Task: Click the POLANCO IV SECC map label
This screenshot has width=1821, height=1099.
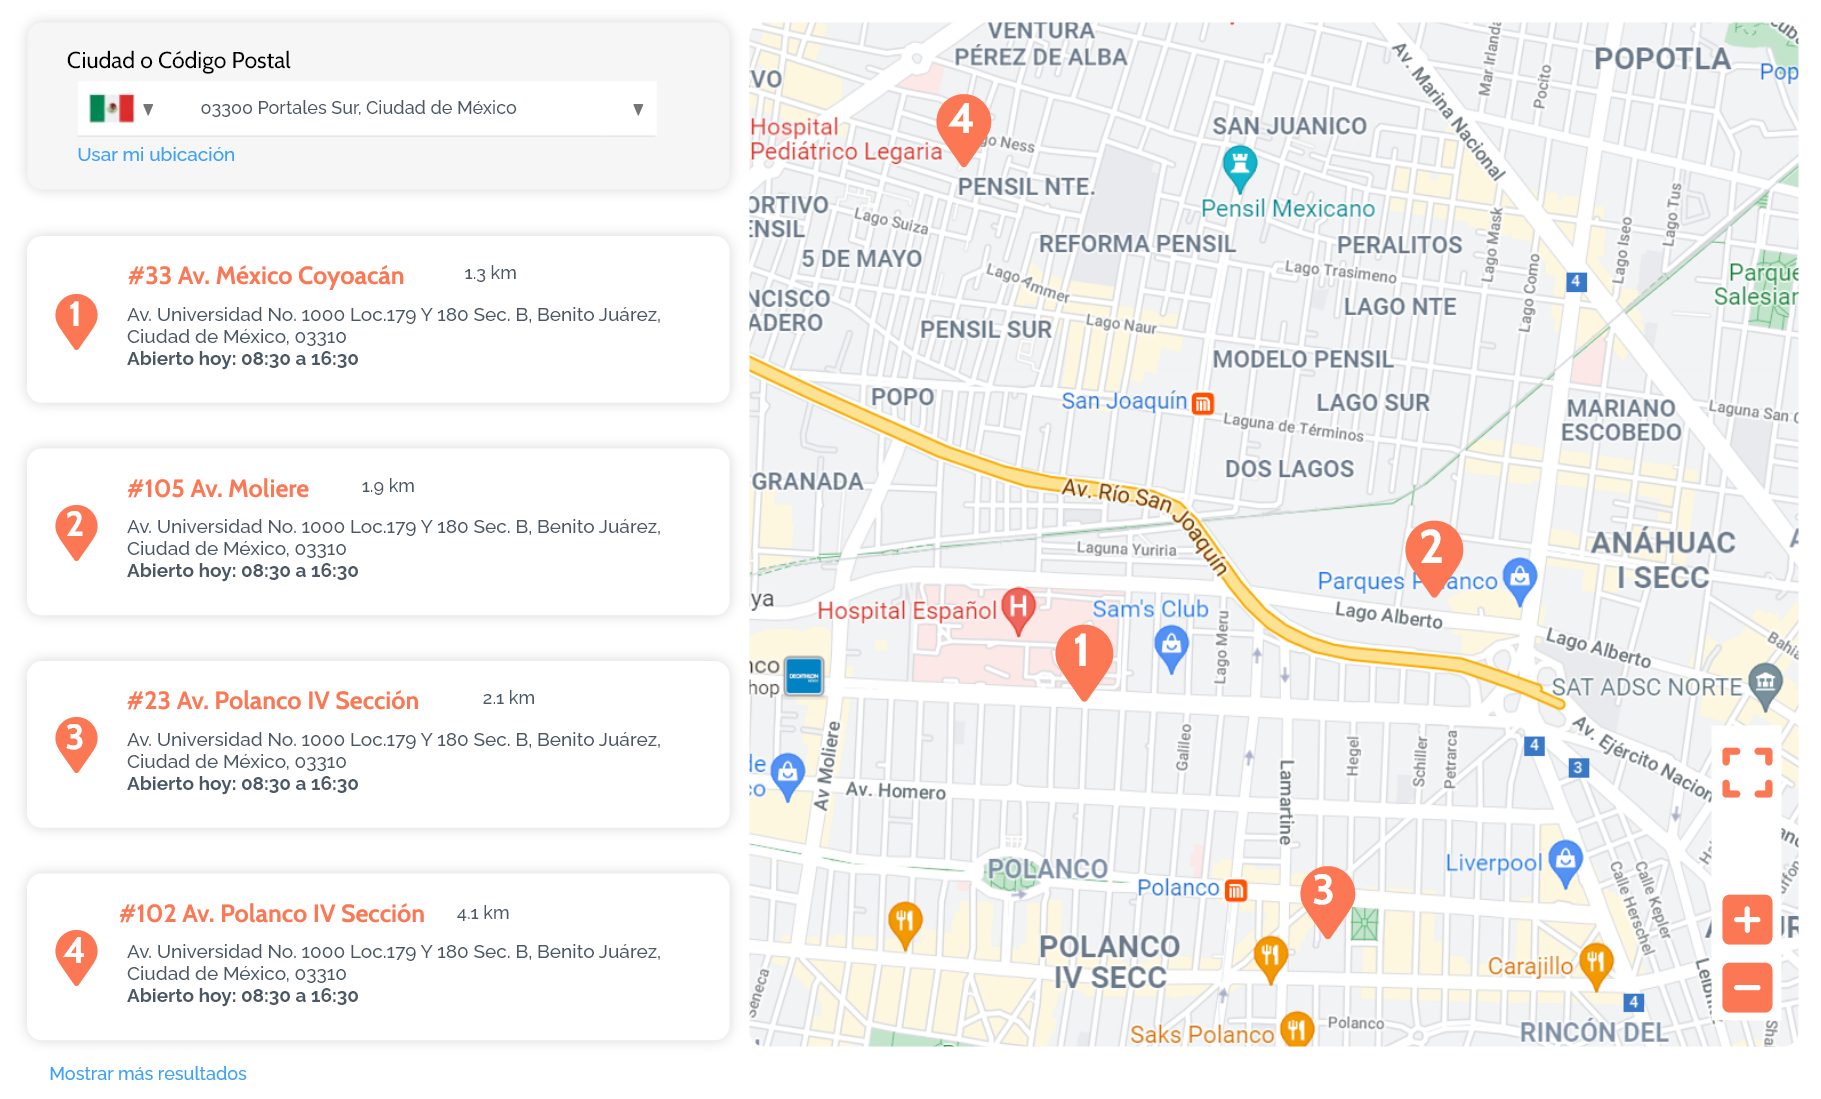Action: pos(1109,961)
